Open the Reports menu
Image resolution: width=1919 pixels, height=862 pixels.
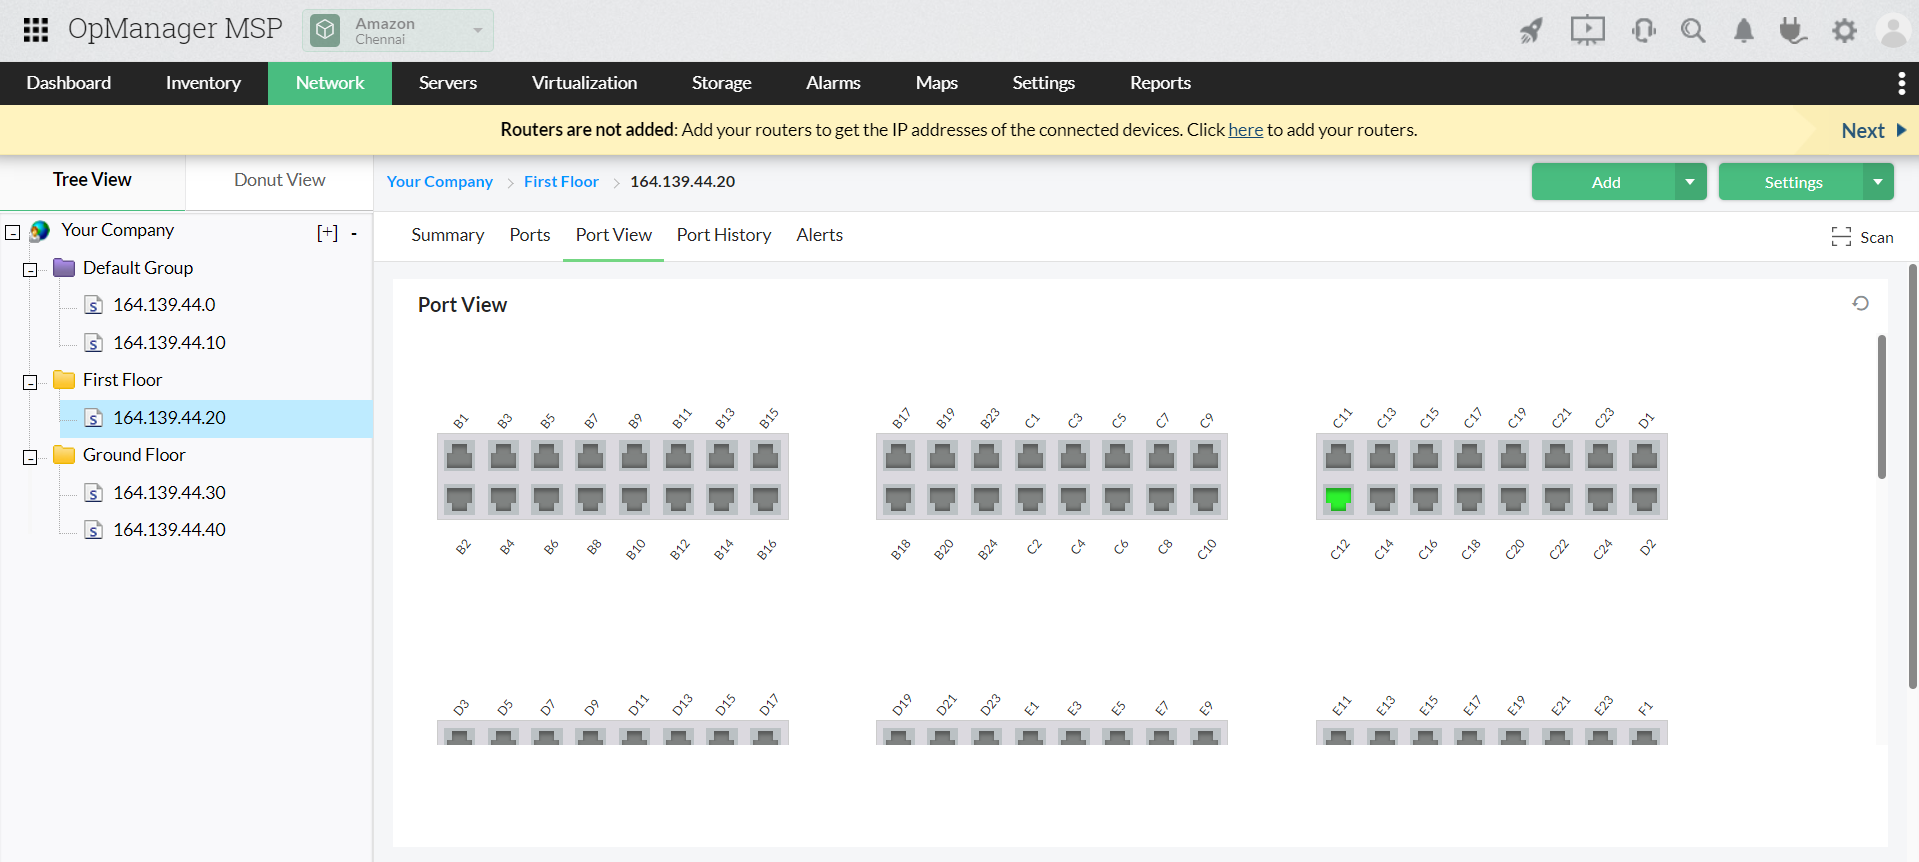coord(1160,83)
